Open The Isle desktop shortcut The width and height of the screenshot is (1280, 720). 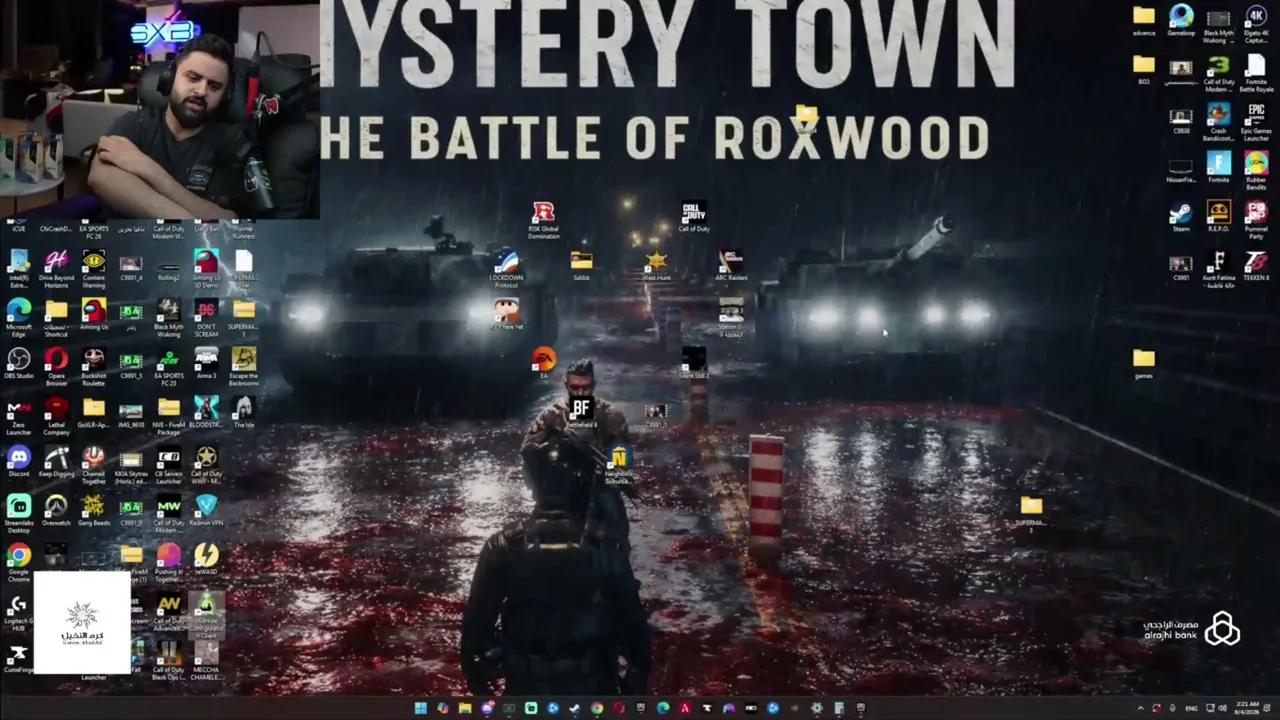pyautogui.click(x=244, y=413)
